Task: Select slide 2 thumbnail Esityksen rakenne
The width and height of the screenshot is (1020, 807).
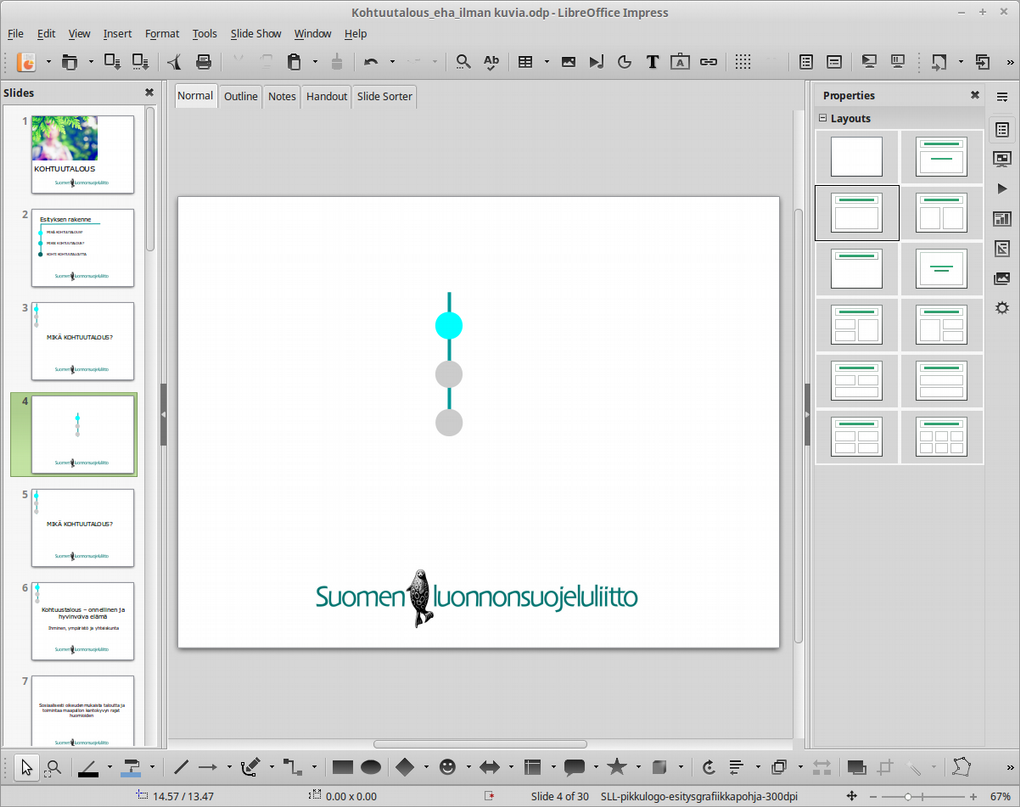Action: (83, 248)
